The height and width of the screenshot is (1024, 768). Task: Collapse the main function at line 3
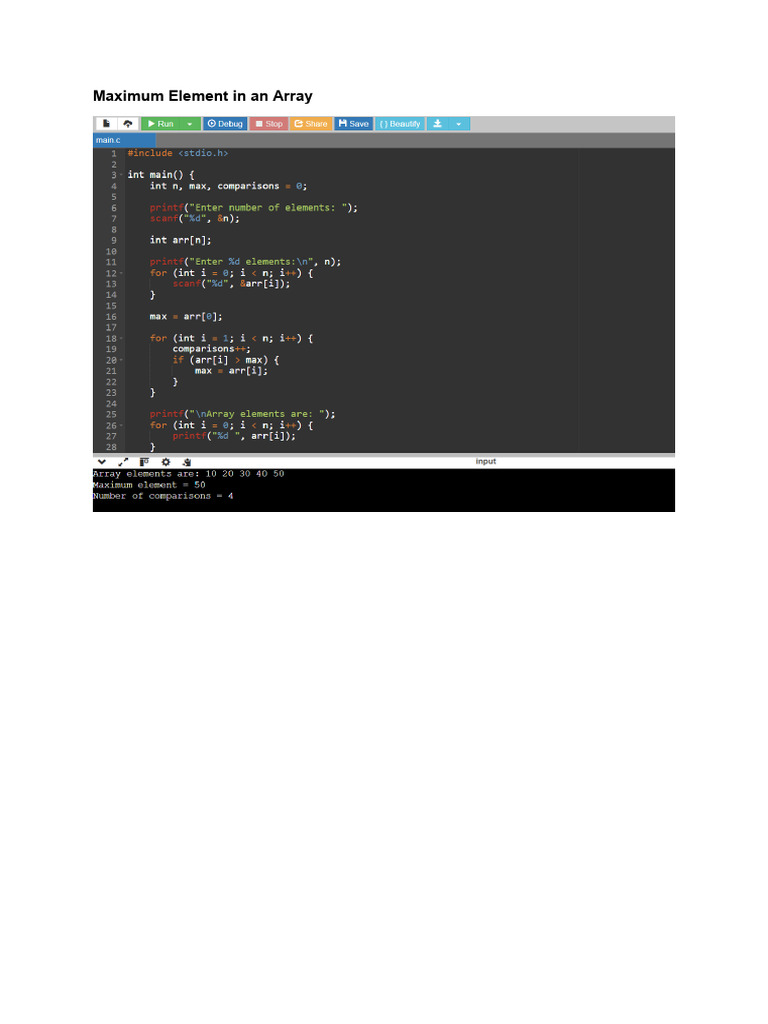coord(121,175)
